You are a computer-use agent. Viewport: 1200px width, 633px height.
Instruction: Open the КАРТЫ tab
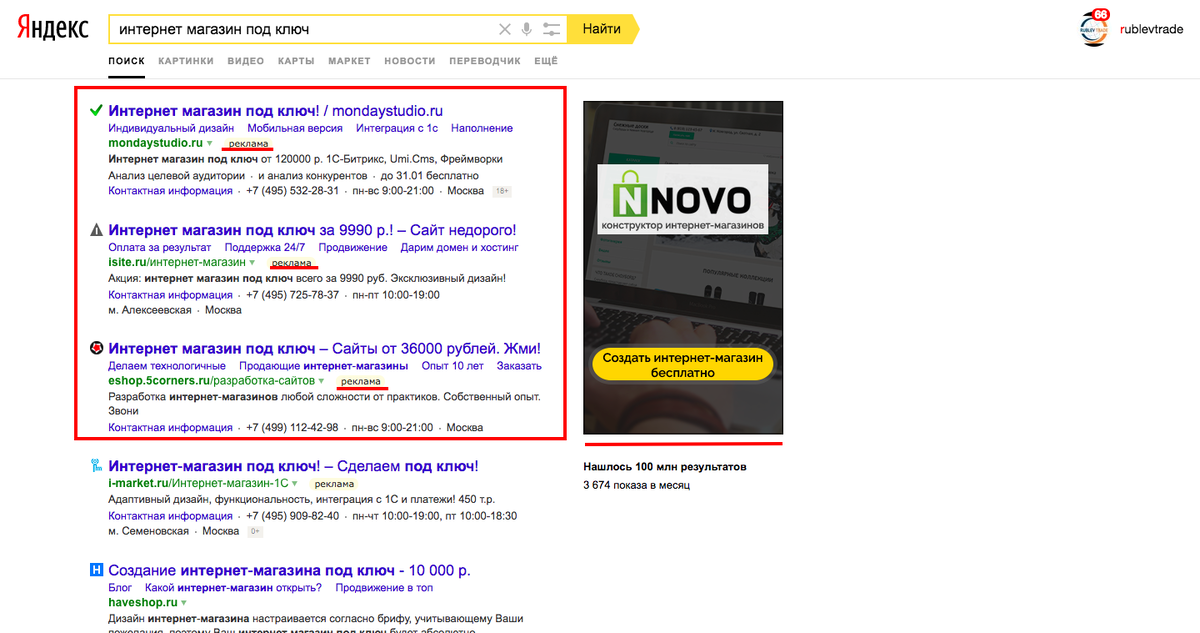point(297,61)
